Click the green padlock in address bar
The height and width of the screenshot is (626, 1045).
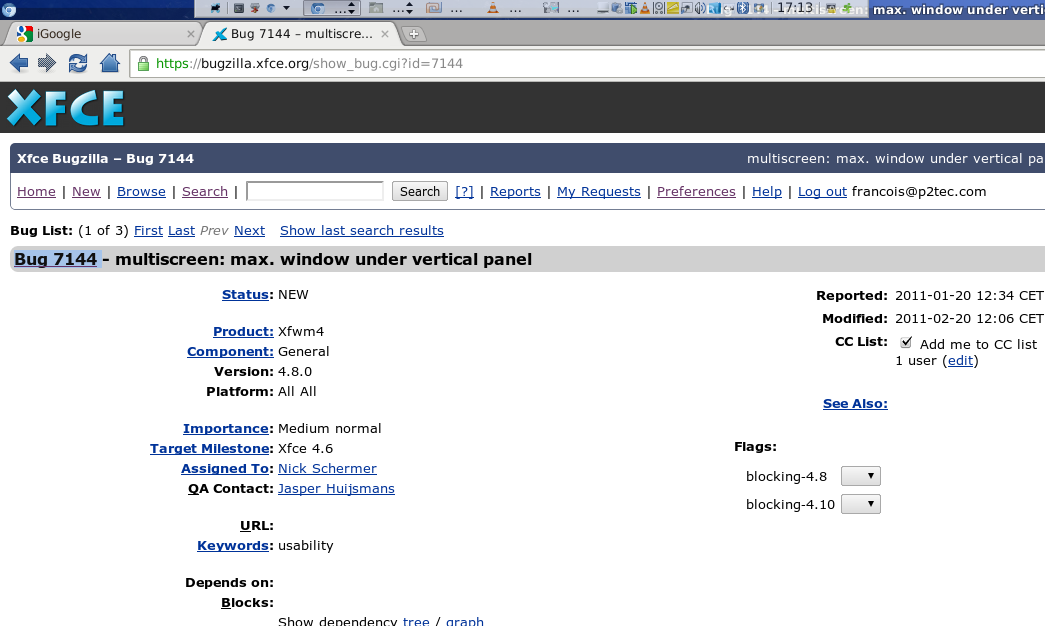[143, 63]
